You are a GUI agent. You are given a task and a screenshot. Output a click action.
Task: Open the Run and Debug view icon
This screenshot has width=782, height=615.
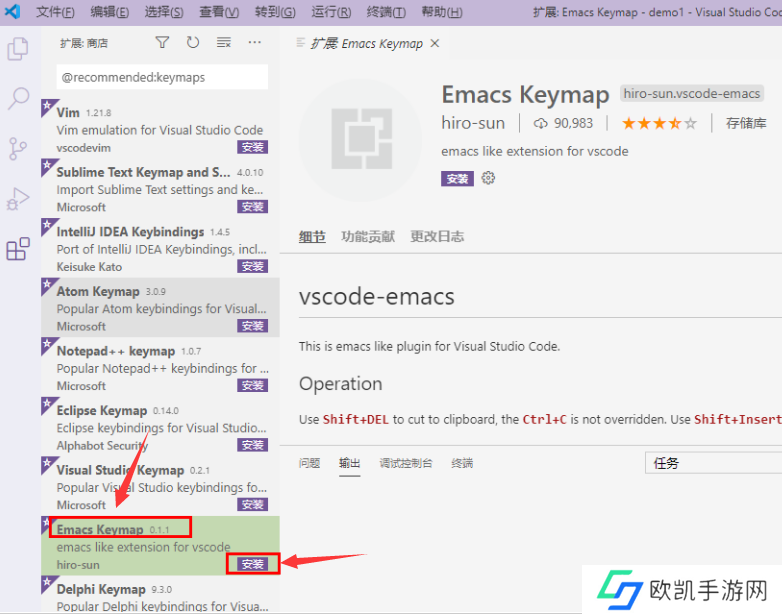pos(18,199)
